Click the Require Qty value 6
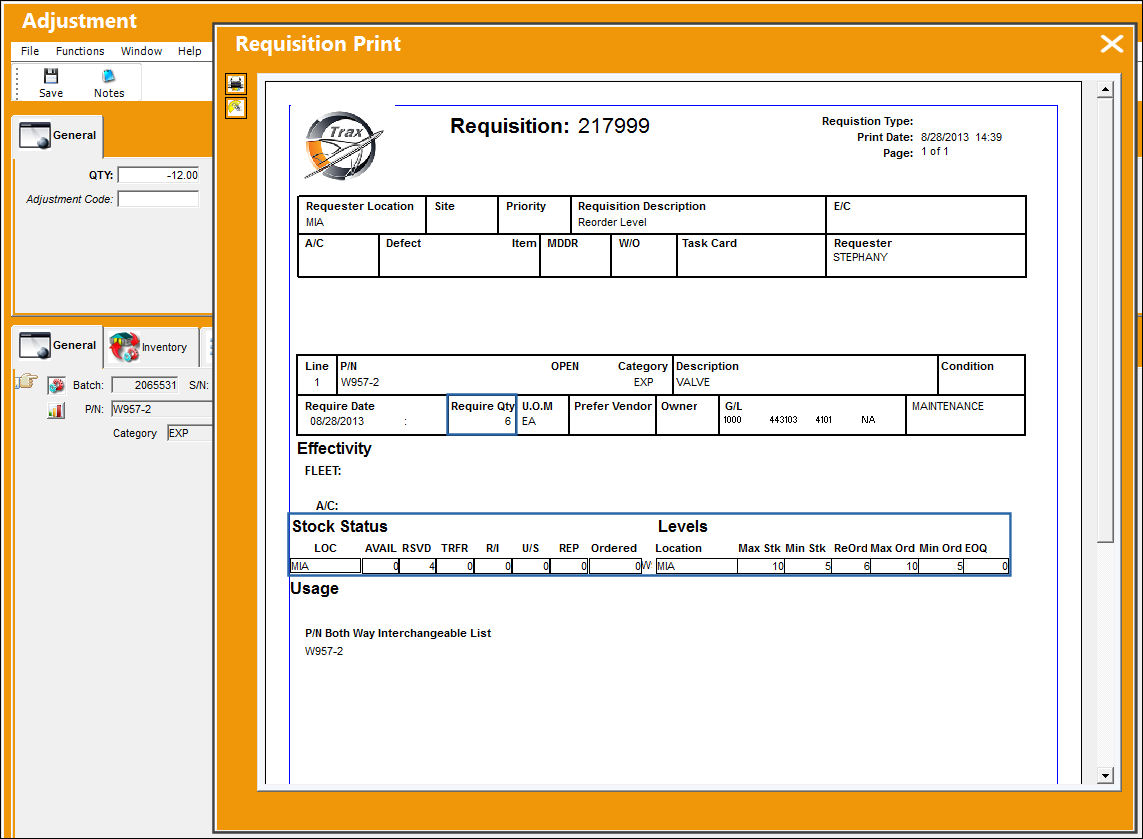 point(507,421)
